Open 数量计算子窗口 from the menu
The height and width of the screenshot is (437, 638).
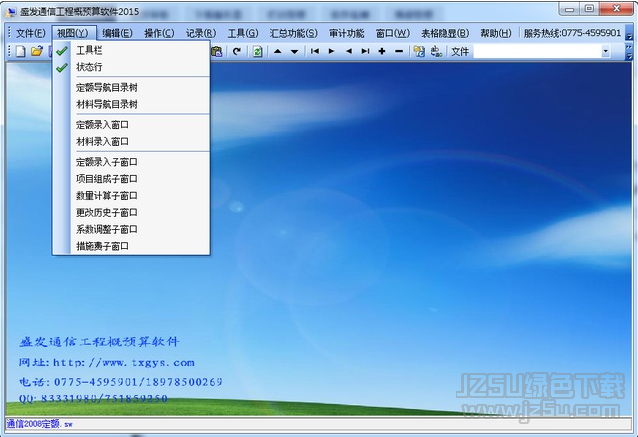click(x=131, y=196)
